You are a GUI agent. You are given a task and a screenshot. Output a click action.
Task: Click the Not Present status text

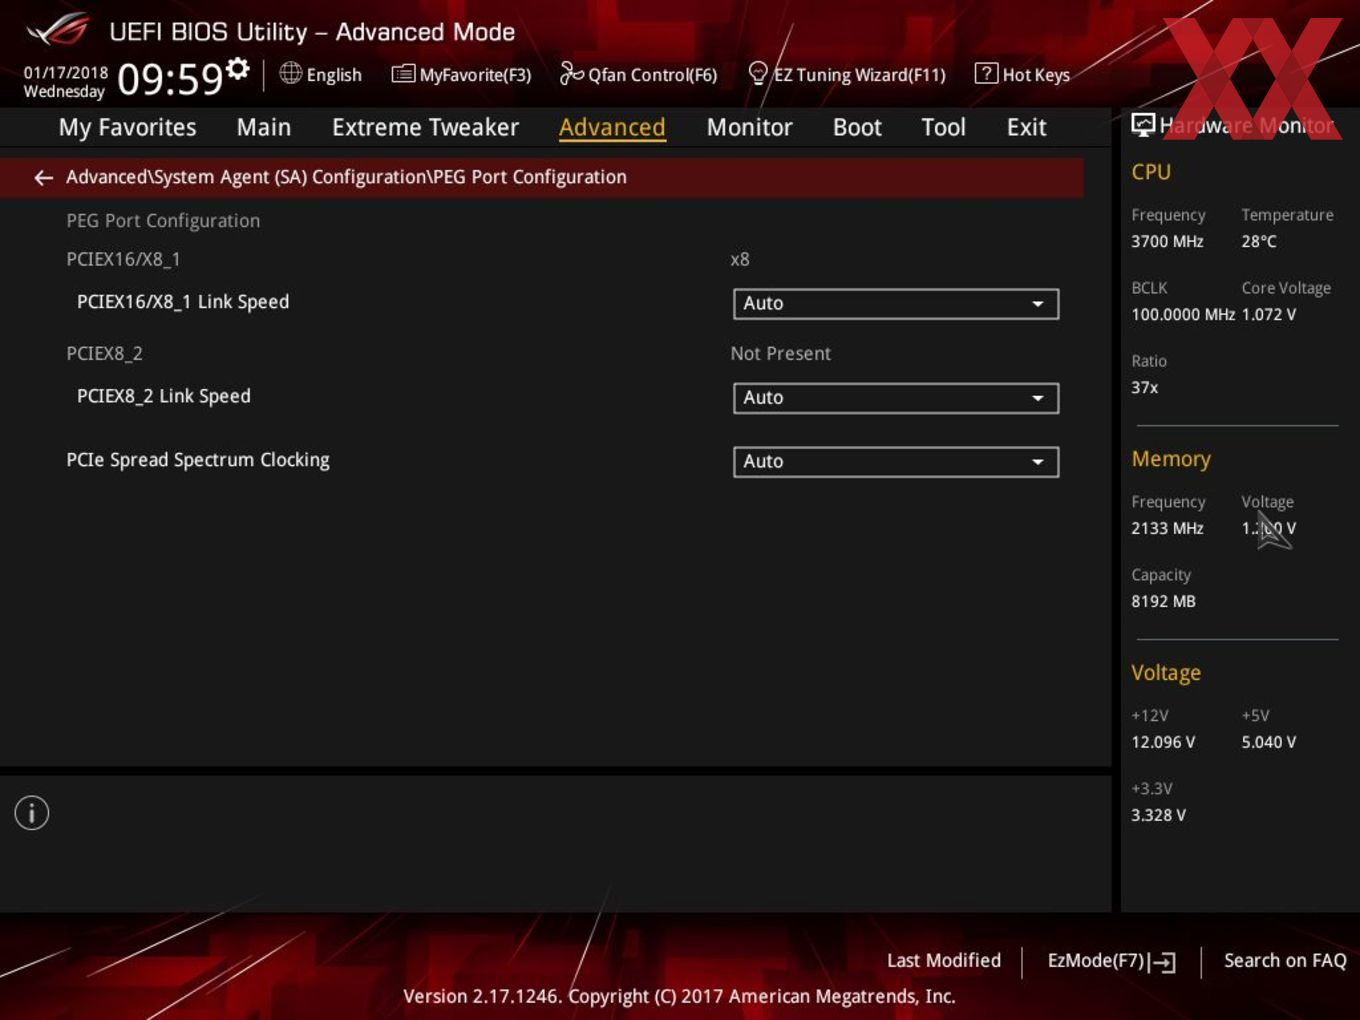point(780,354)
